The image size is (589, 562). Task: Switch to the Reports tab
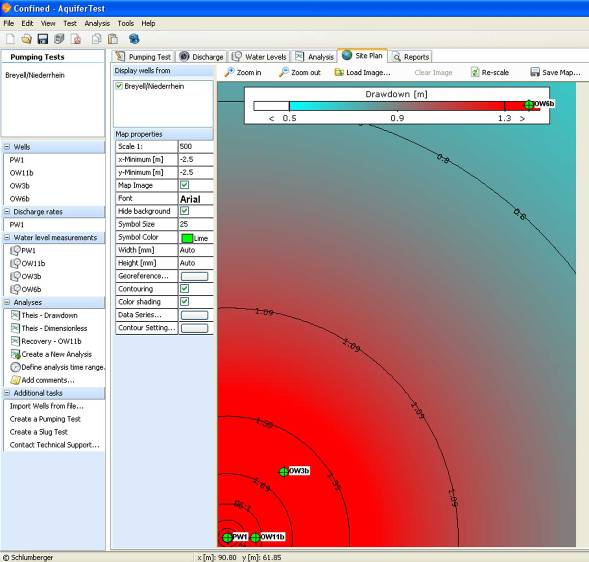click(410, 57)
